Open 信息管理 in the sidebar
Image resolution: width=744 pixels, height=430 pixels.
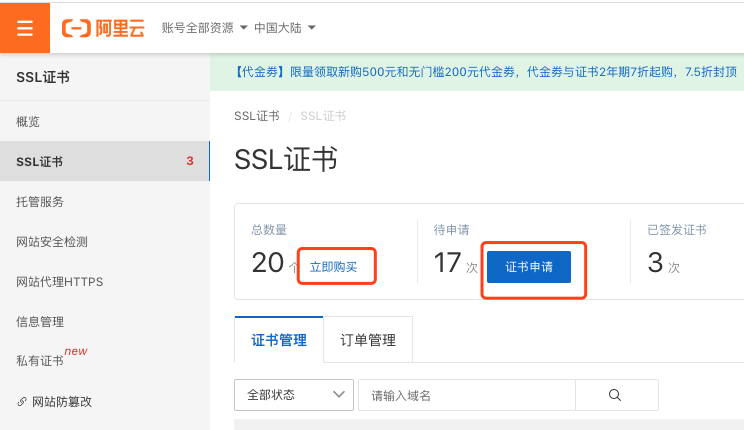click(x=41, y=321)
